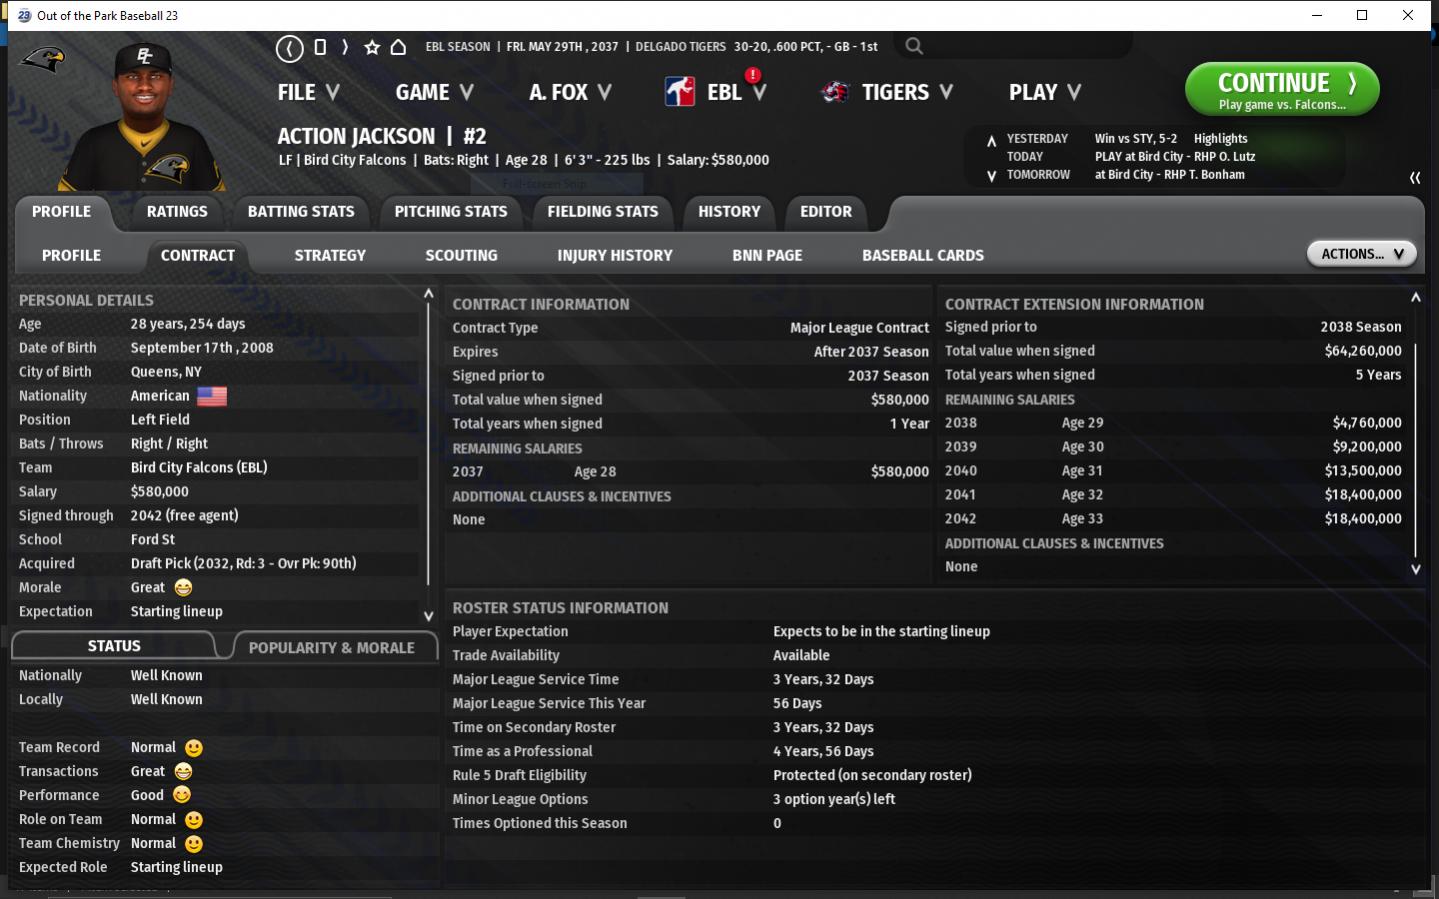Click the Bird City Falcons logo

click(x=43, y=60)
